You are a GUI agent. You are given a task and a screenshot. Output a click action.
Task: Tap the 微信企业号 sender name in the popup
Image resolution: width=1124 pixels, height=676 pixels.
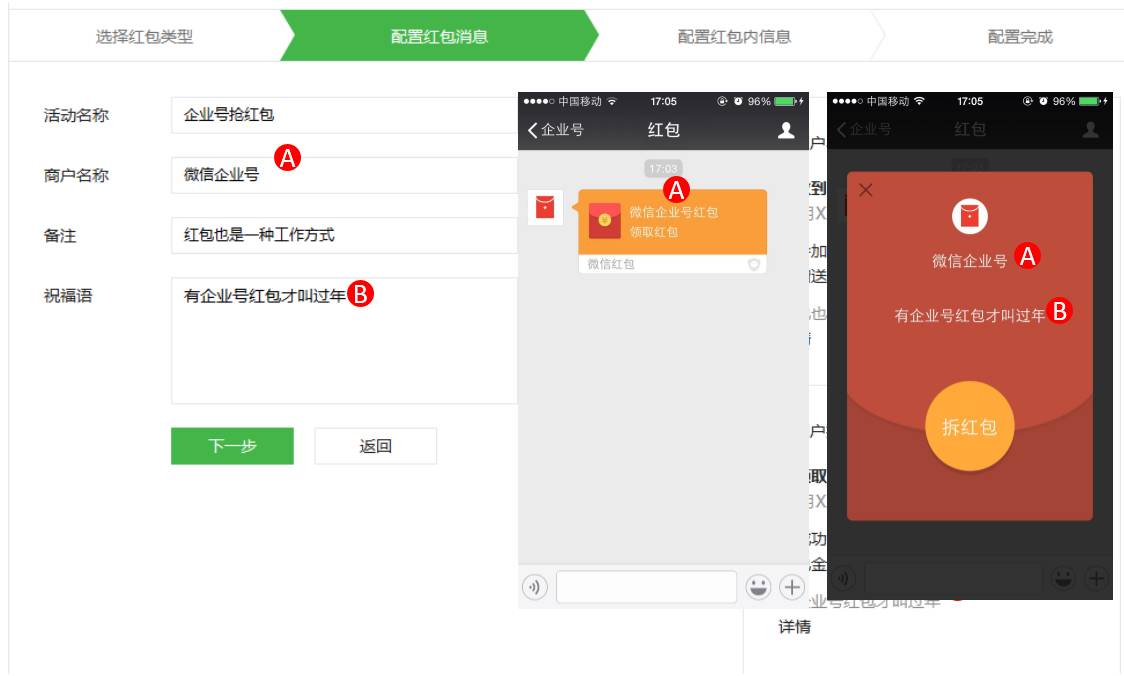click(x=969, y=261)
